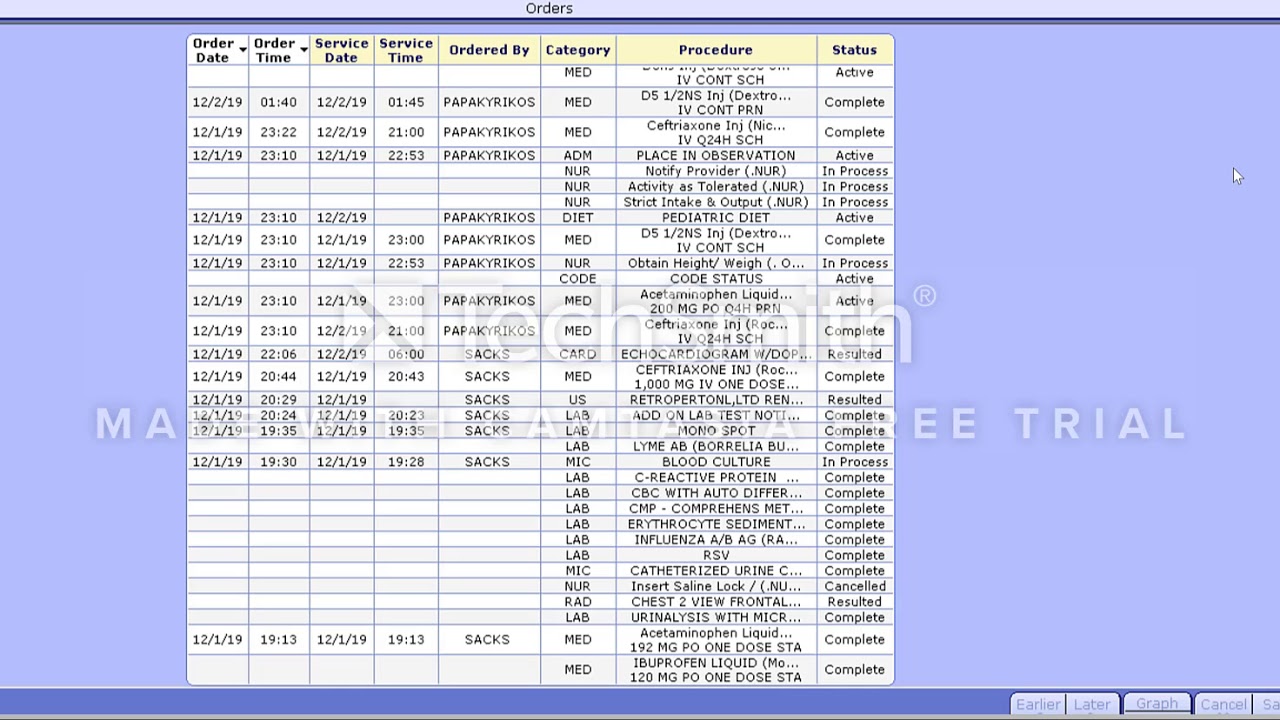Viewport: 1280px width, 720px height.
Task: Select the ADD ON LAB TEST order
Action: pos(716,416)
